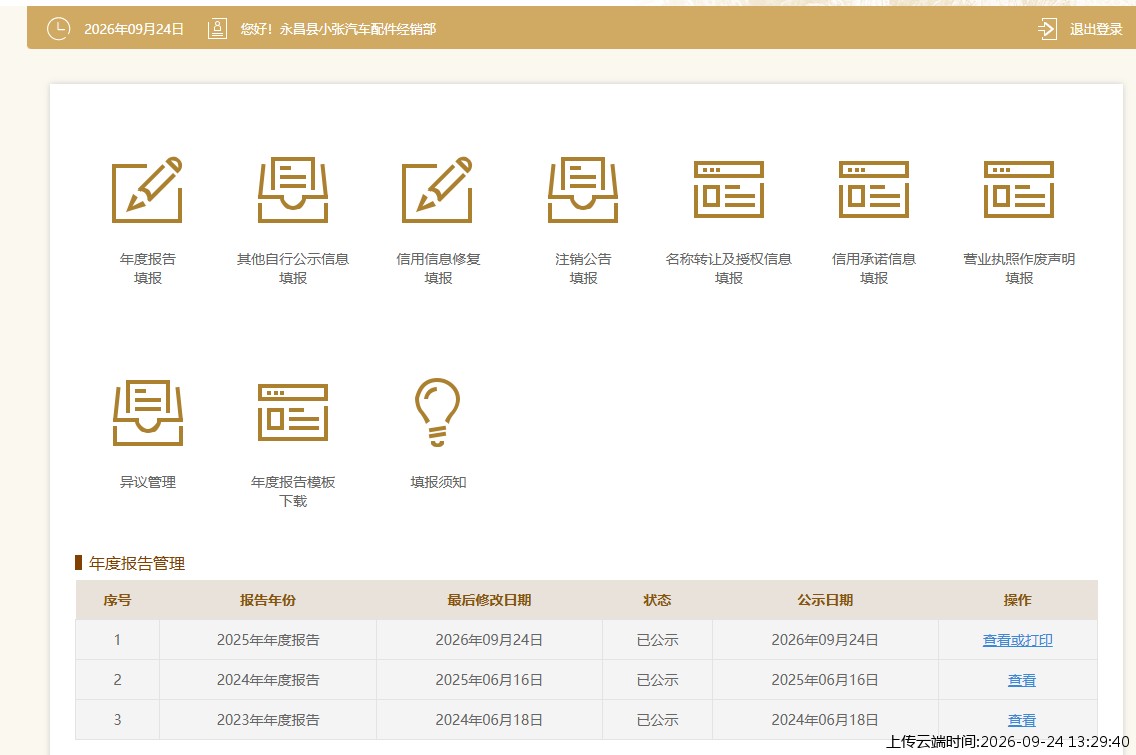1136x755 pixels.
Task: Select the 2025年年度报告 cell
Action: pyautogui.click(x=268, y=640)
